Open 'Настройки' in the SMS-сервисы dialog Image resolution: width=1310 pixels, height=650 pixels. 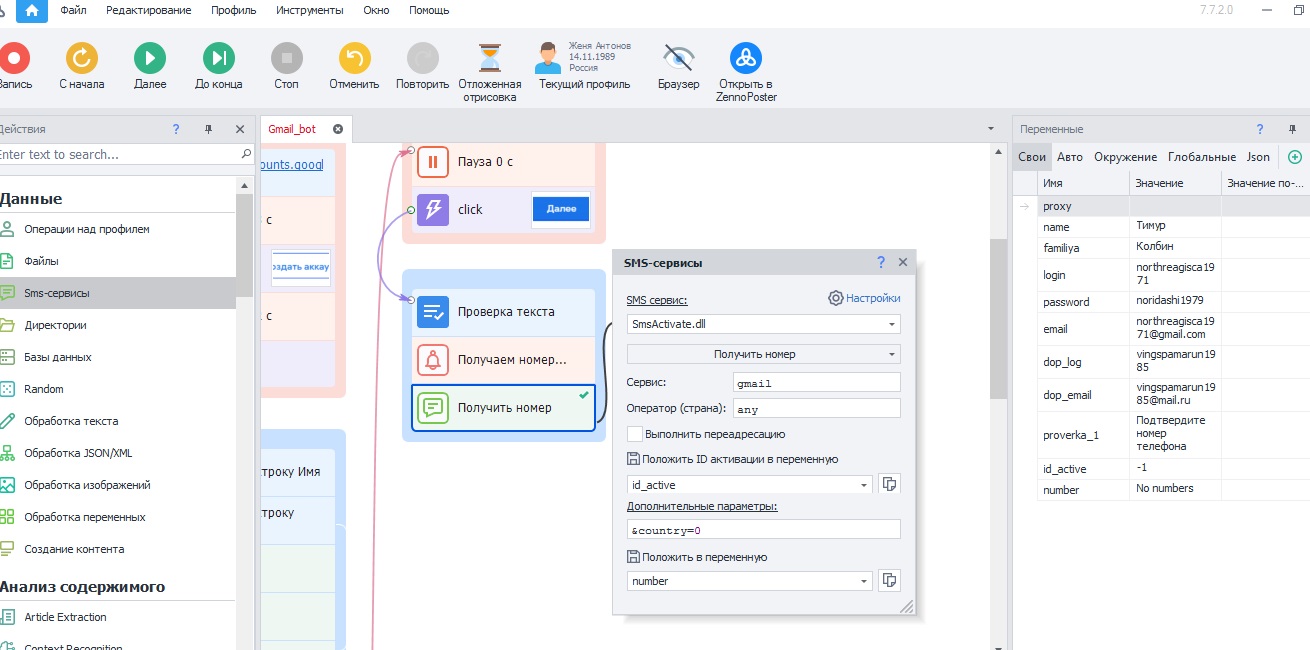pos(864,298)
